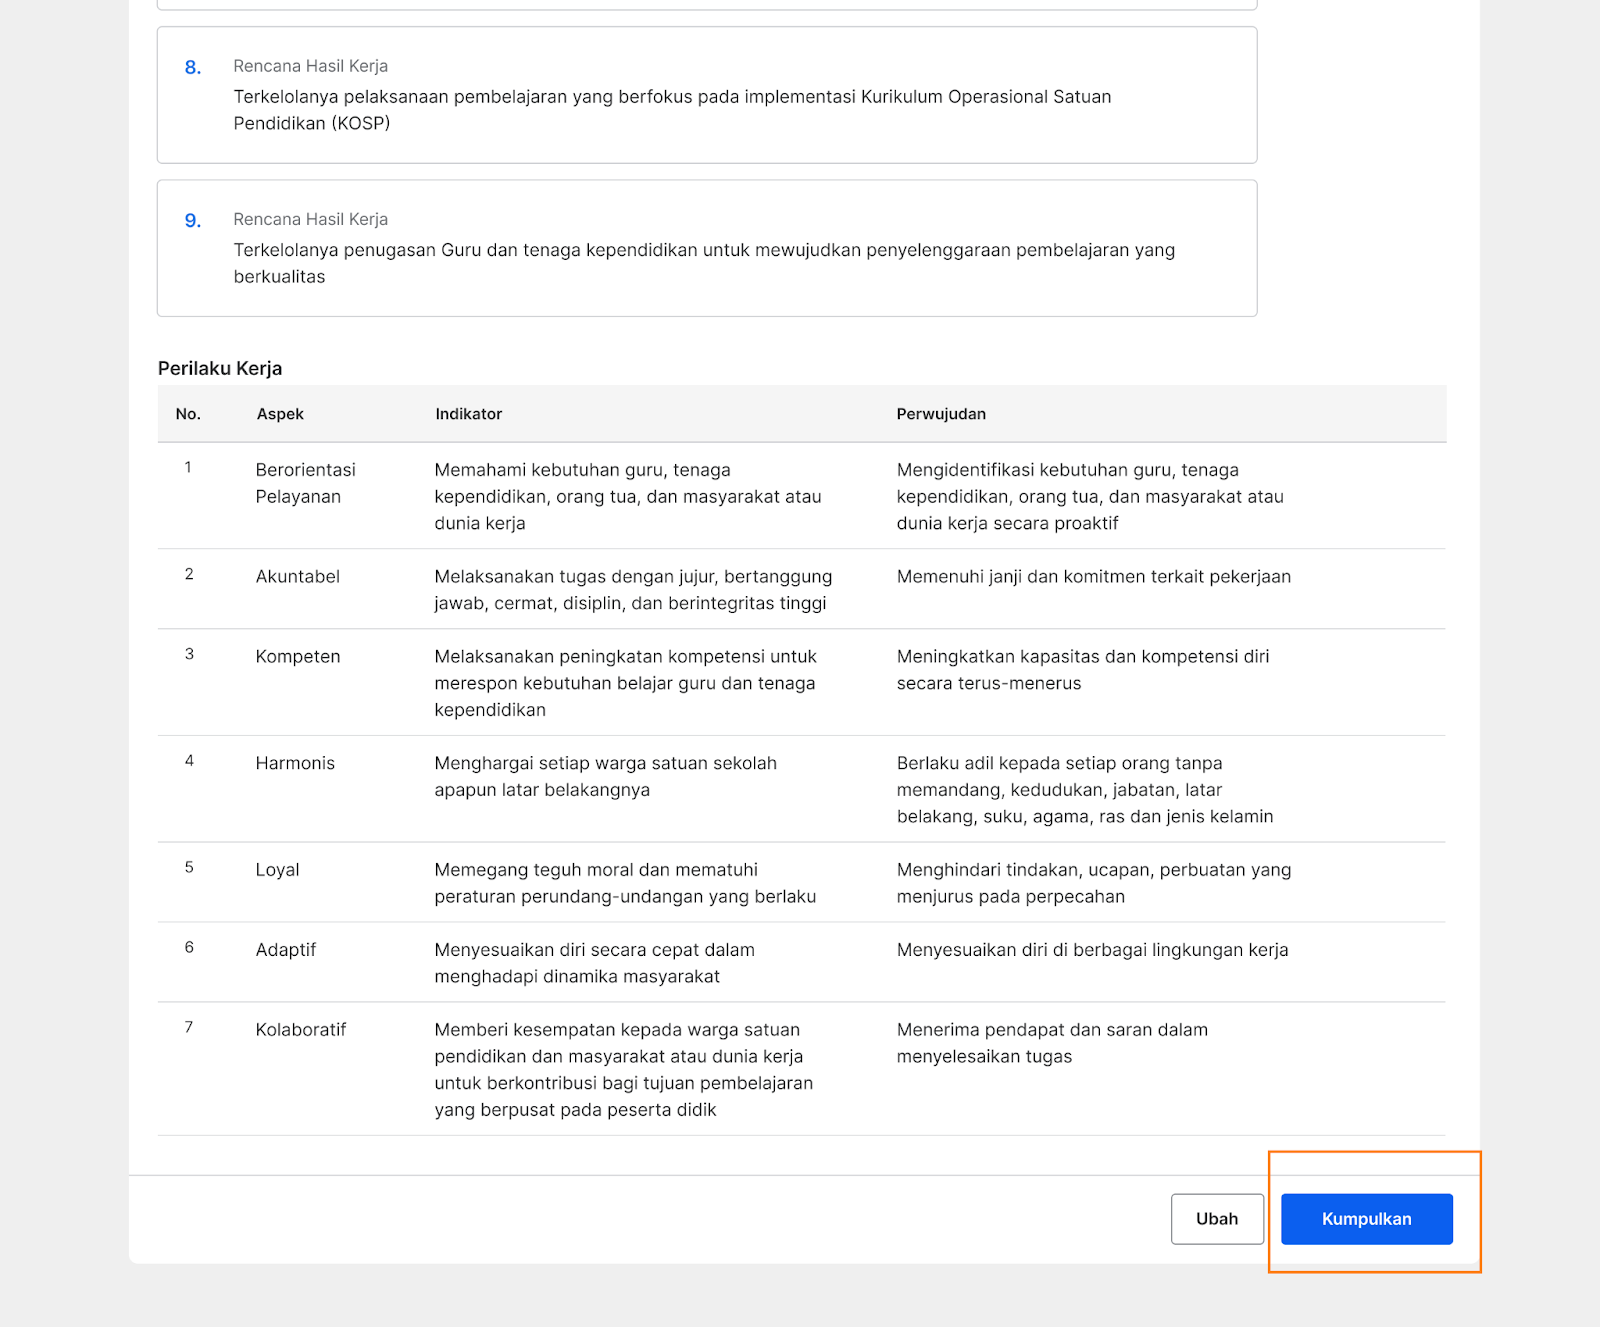The height and width of the screenshot is (1327, 1600).
Task: Click 'Meningkatkan kapasitas dan kompetensi diri' cell
Action: (x=1083, y=670)
